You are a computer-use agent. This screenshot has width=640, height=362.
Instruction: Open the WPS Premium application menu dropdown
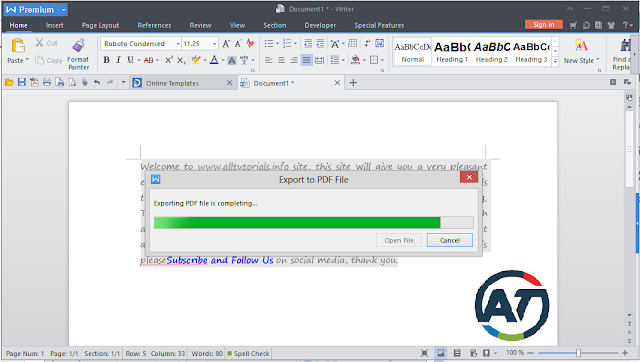click(63, 9)
